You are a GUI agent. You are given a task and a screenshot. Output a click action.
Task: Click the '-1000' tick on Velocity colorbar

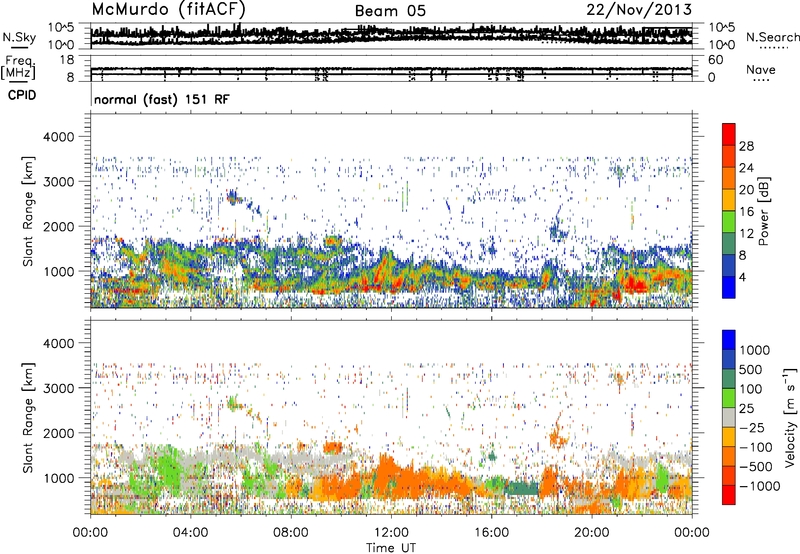[x=759, y=486]
